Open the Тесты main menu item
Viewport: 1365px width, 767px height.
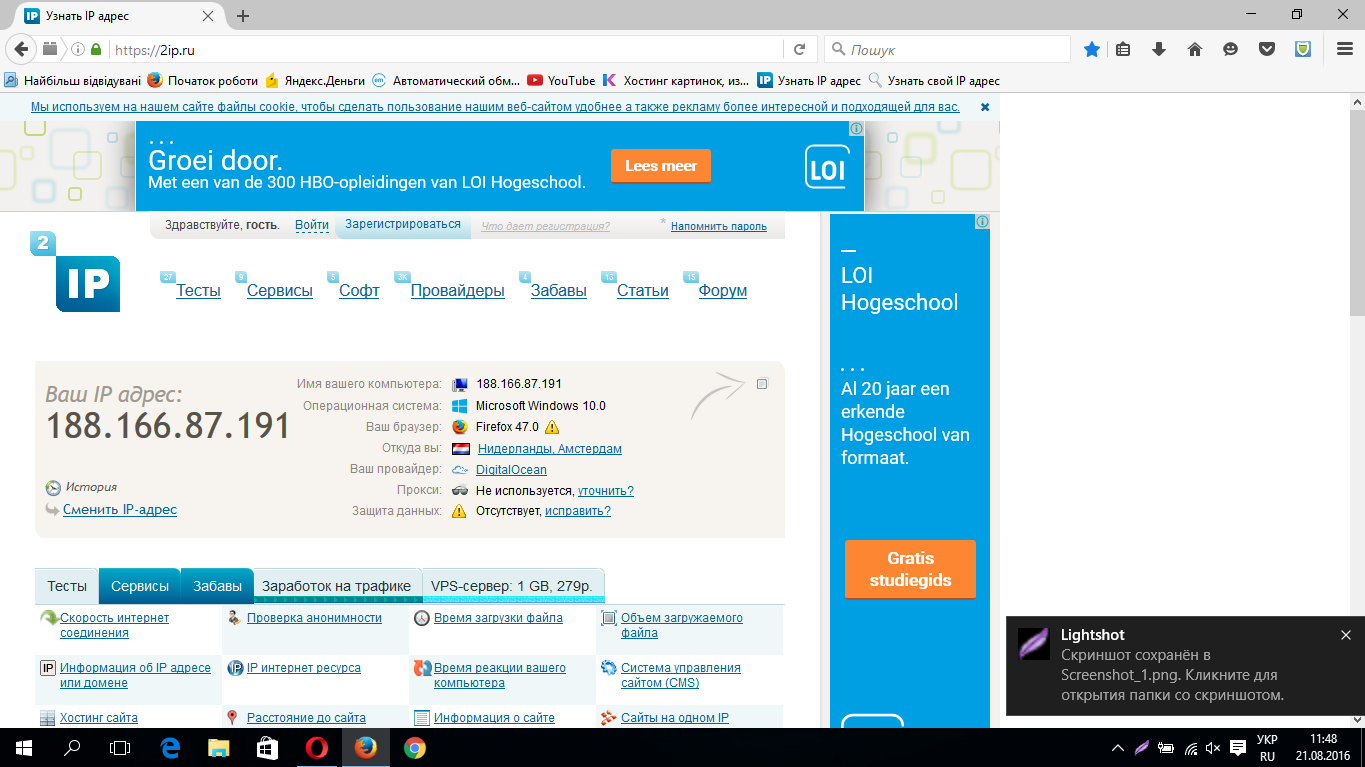(198, 291)
